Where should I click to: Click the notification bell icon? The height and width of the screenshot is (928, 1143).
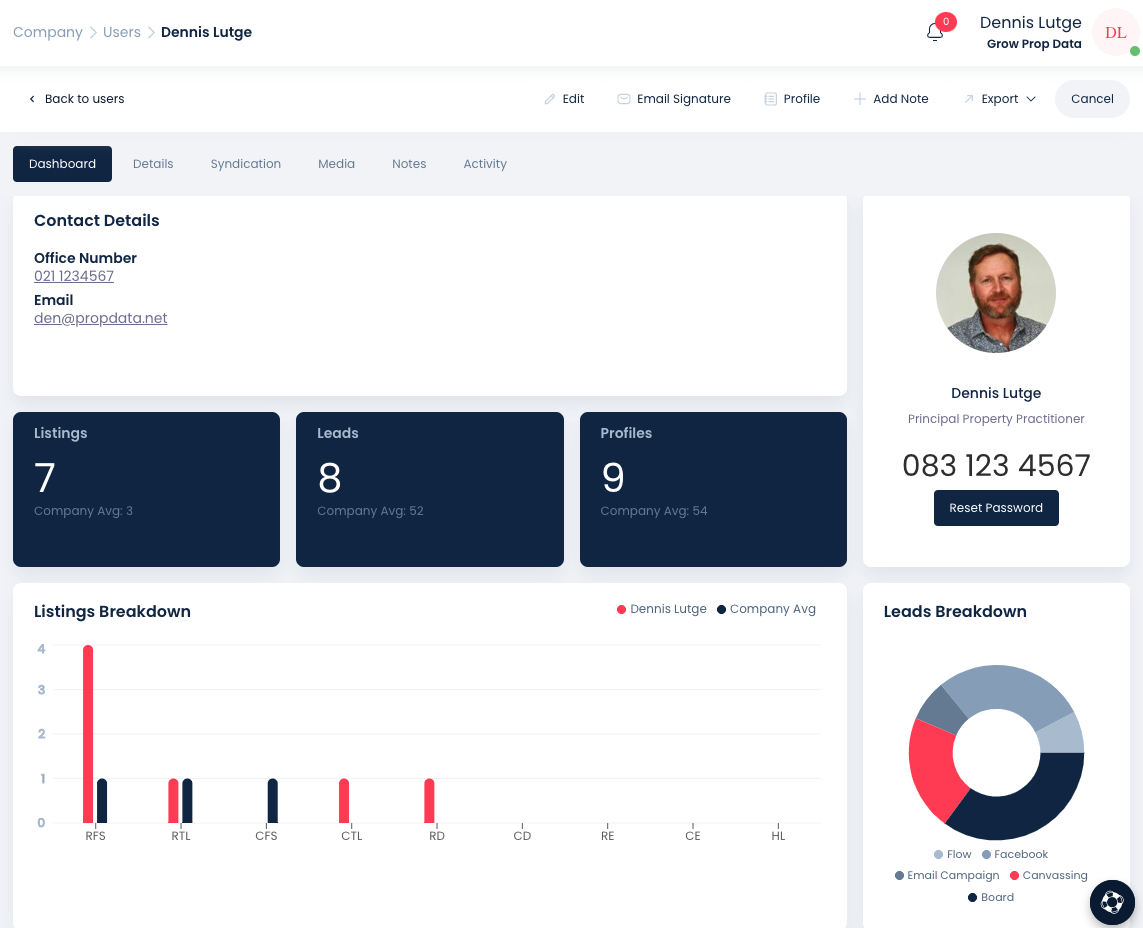935,32
